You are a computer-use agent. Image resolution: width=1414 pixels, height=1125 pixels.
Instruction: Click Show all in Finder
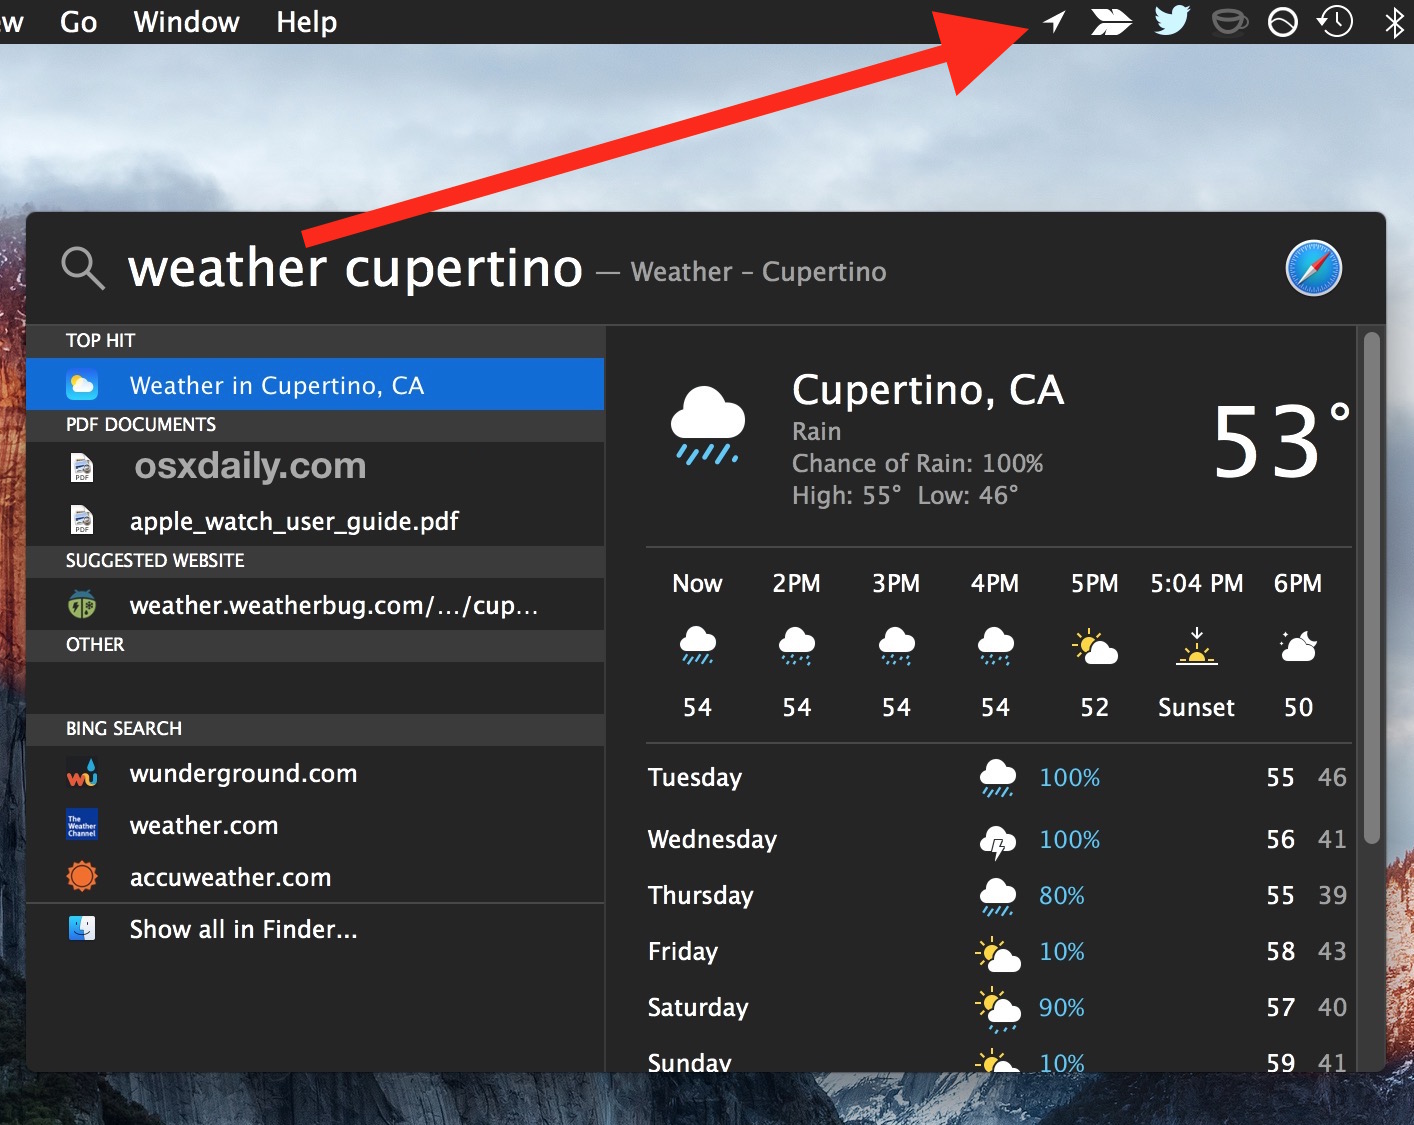[x=243, y=928]
